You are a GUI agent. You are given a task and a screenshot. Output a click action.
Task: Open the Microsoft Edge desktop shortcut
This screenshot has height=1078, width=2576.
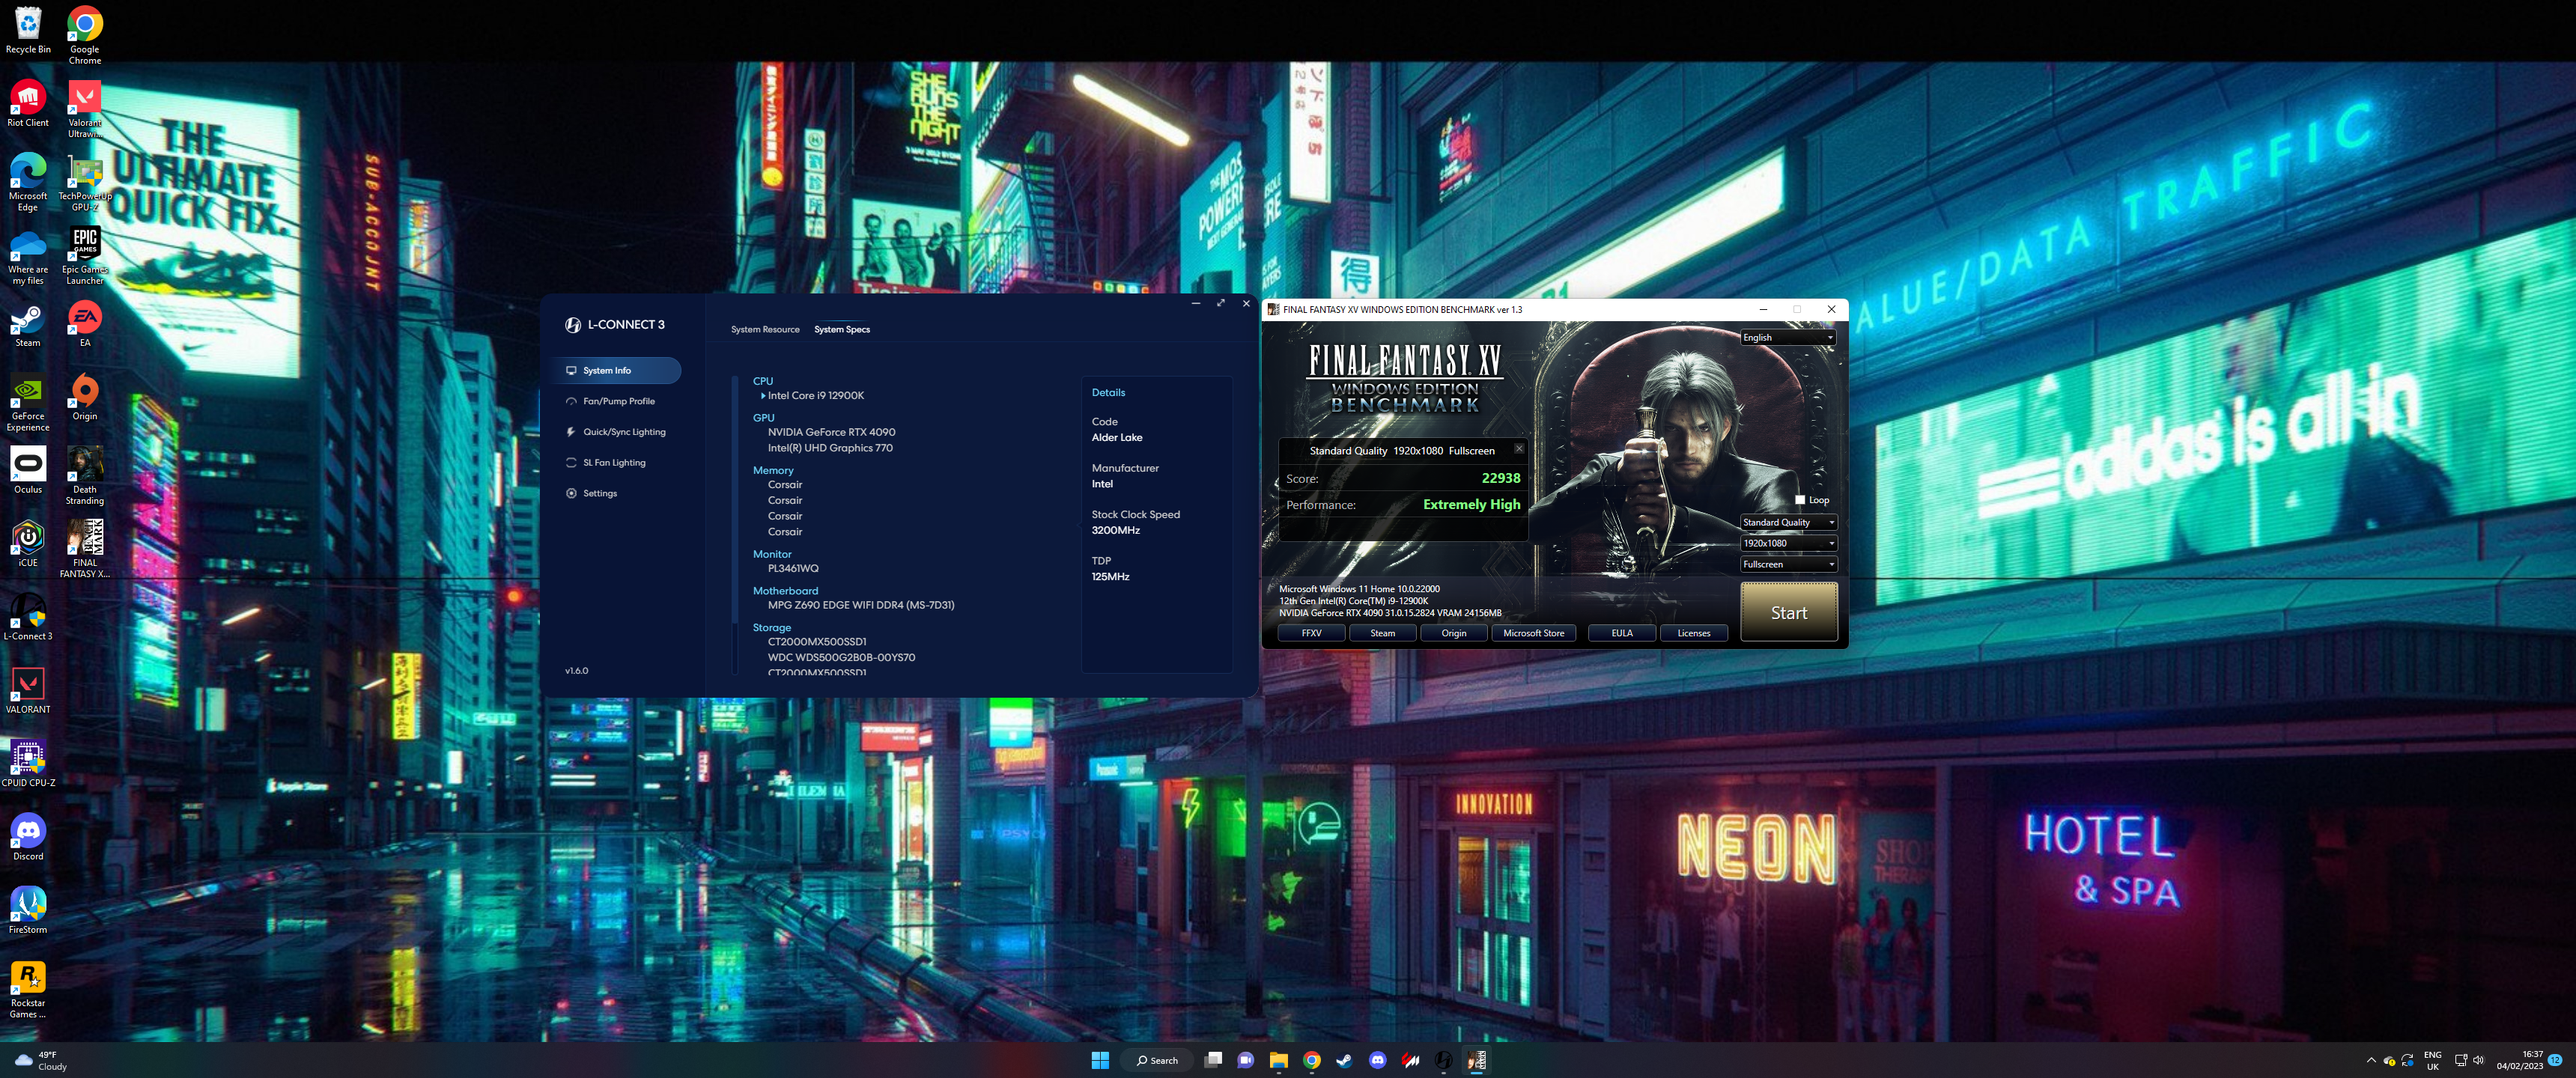click(28, 182)
